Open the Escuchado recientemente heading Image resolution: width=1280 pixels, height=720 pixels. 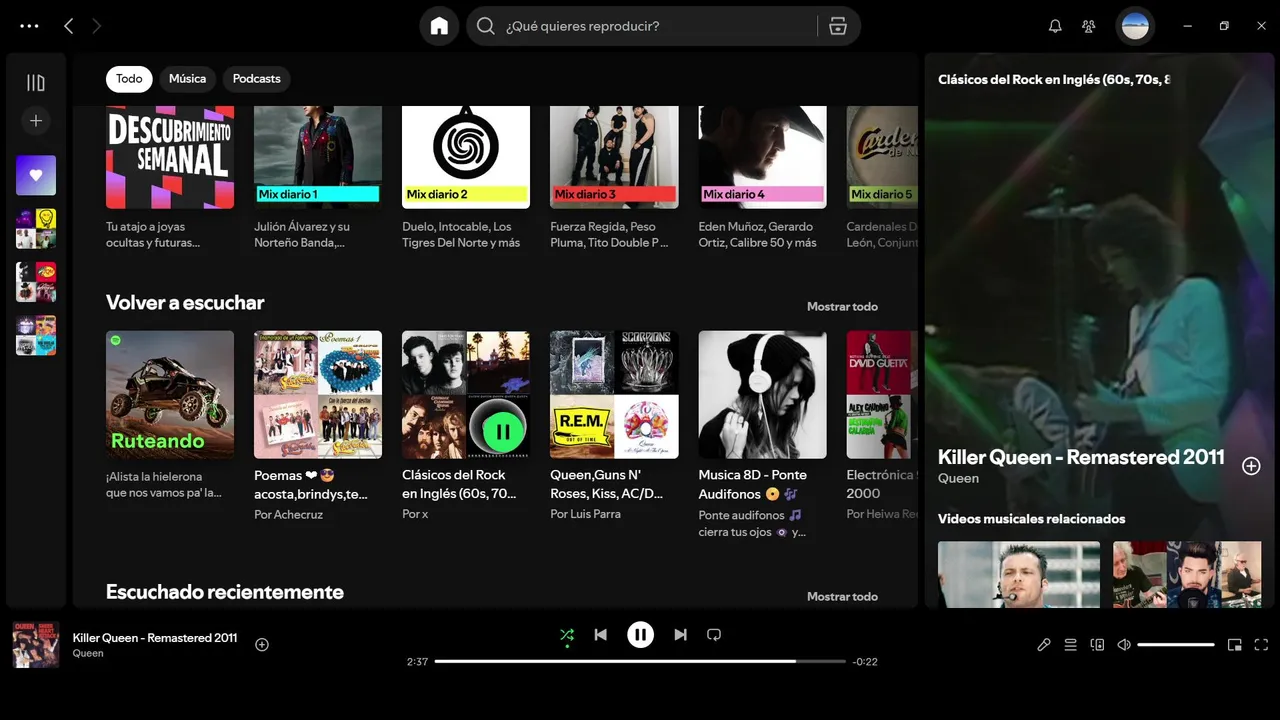pos(225,592)
